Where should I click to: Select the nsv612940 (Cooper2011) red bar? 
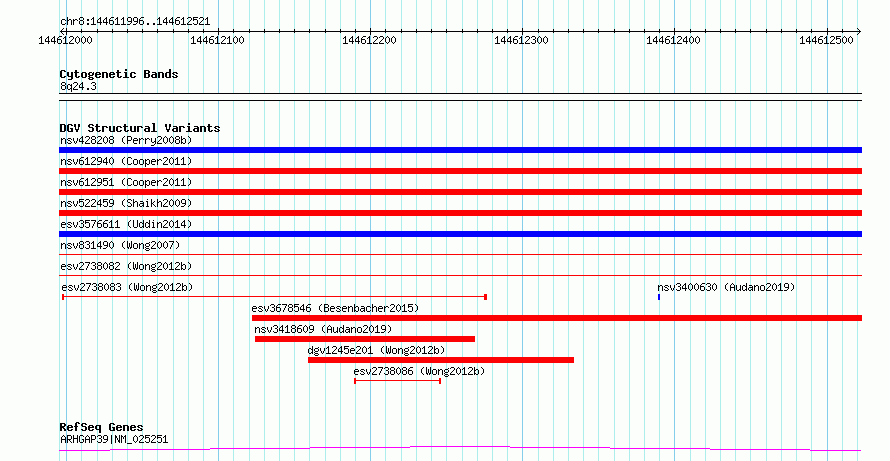(460, 171)
